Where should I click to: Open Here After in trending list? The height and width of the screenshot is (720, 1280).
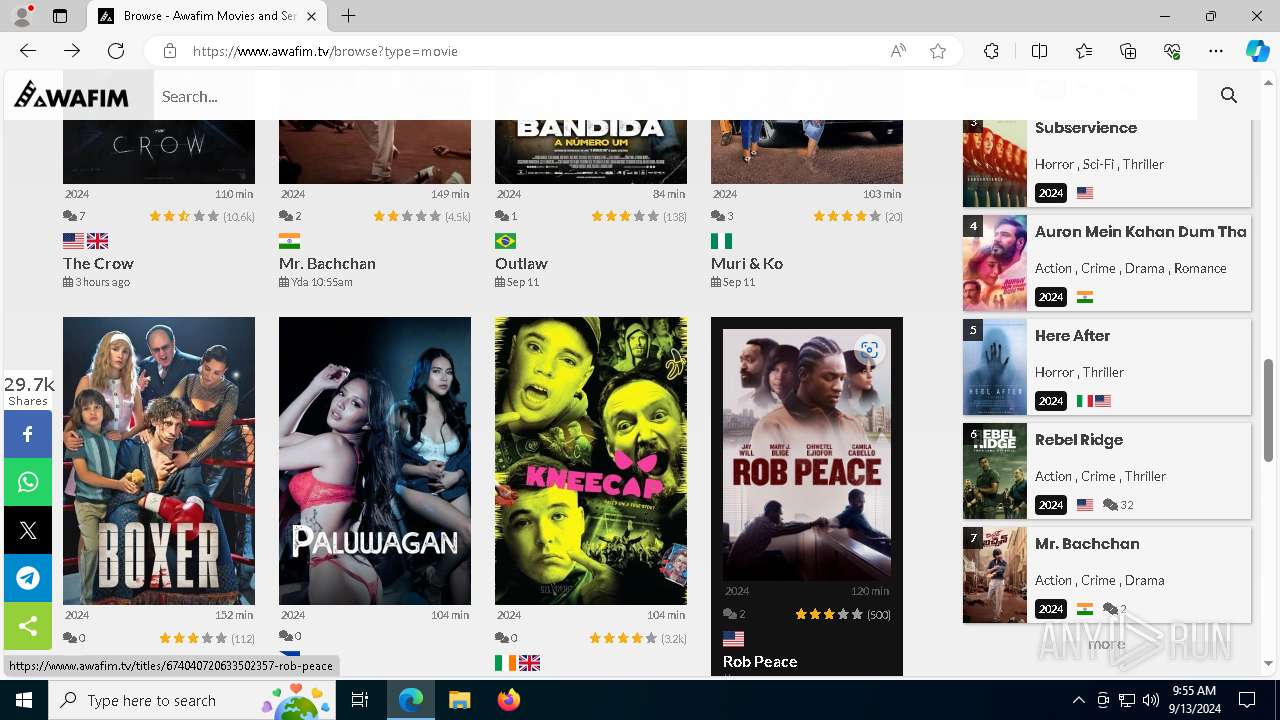[x=1072, y=336]
